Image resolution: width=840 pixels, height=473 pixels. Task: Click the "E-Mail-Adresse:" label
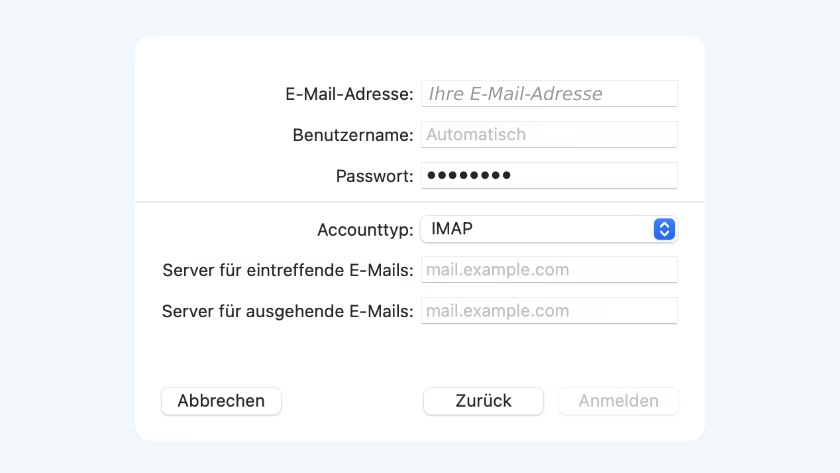[x=349, y=94]
